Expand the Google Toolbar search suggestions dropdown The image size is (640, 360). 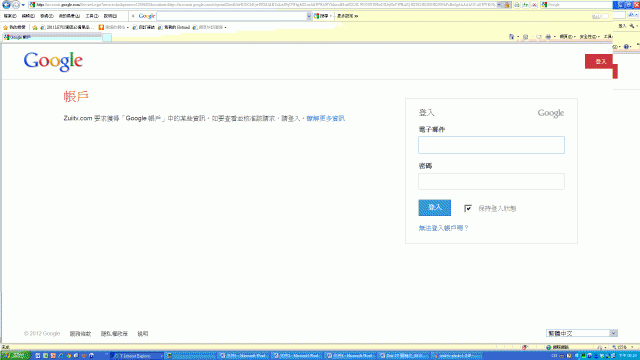pos(309,16)
